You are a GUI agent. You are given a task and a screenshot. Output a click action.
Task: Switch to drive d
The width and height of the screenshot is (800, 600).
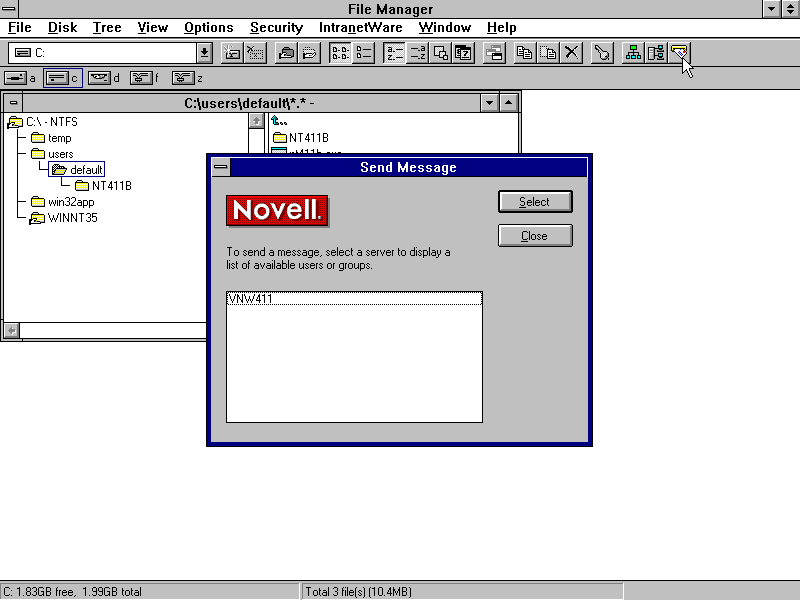(x=104, y=78)
